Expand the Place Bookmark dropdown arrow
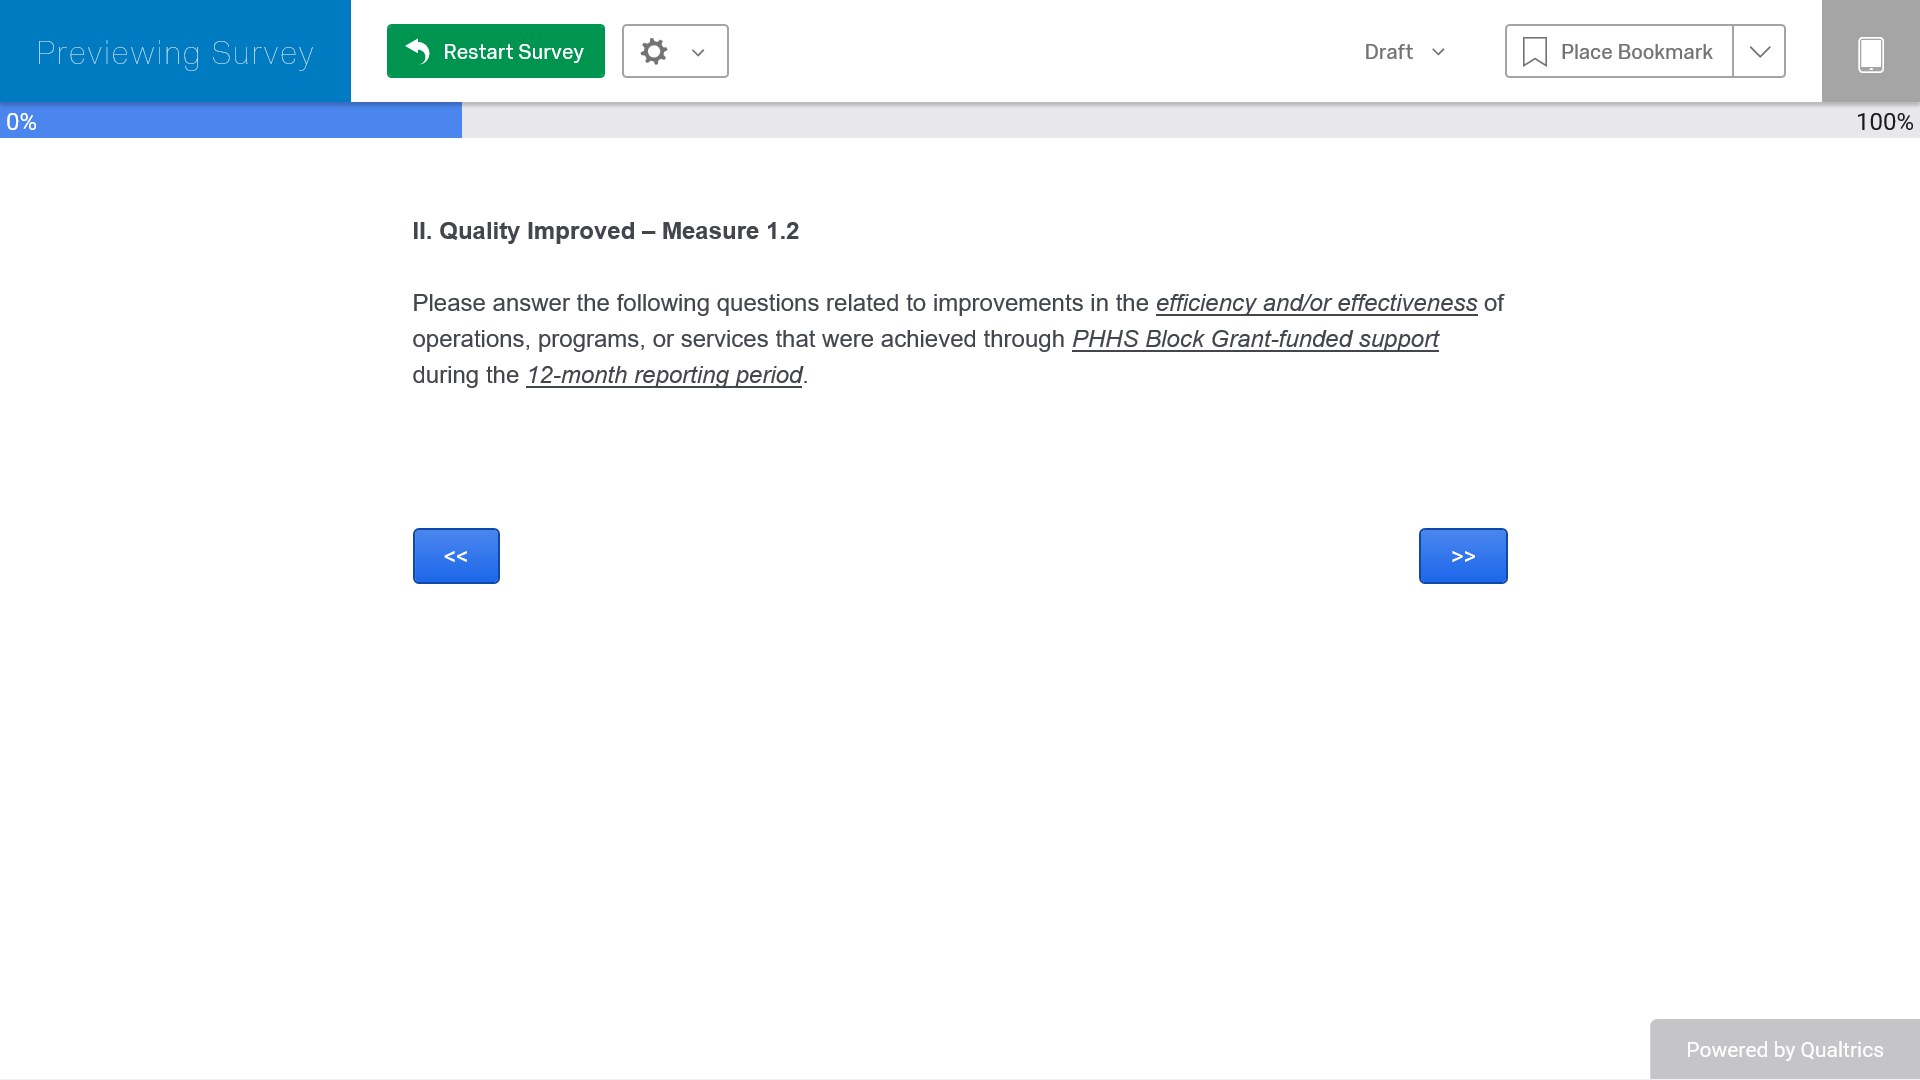Screen dimensions: 1920x1080 coord(1759,52)
